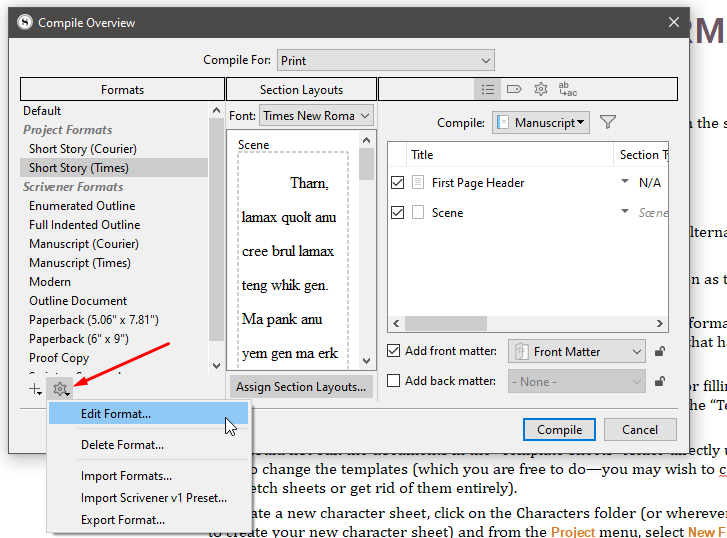Click section layouts scroll up arrow

(x=366, y=140)
